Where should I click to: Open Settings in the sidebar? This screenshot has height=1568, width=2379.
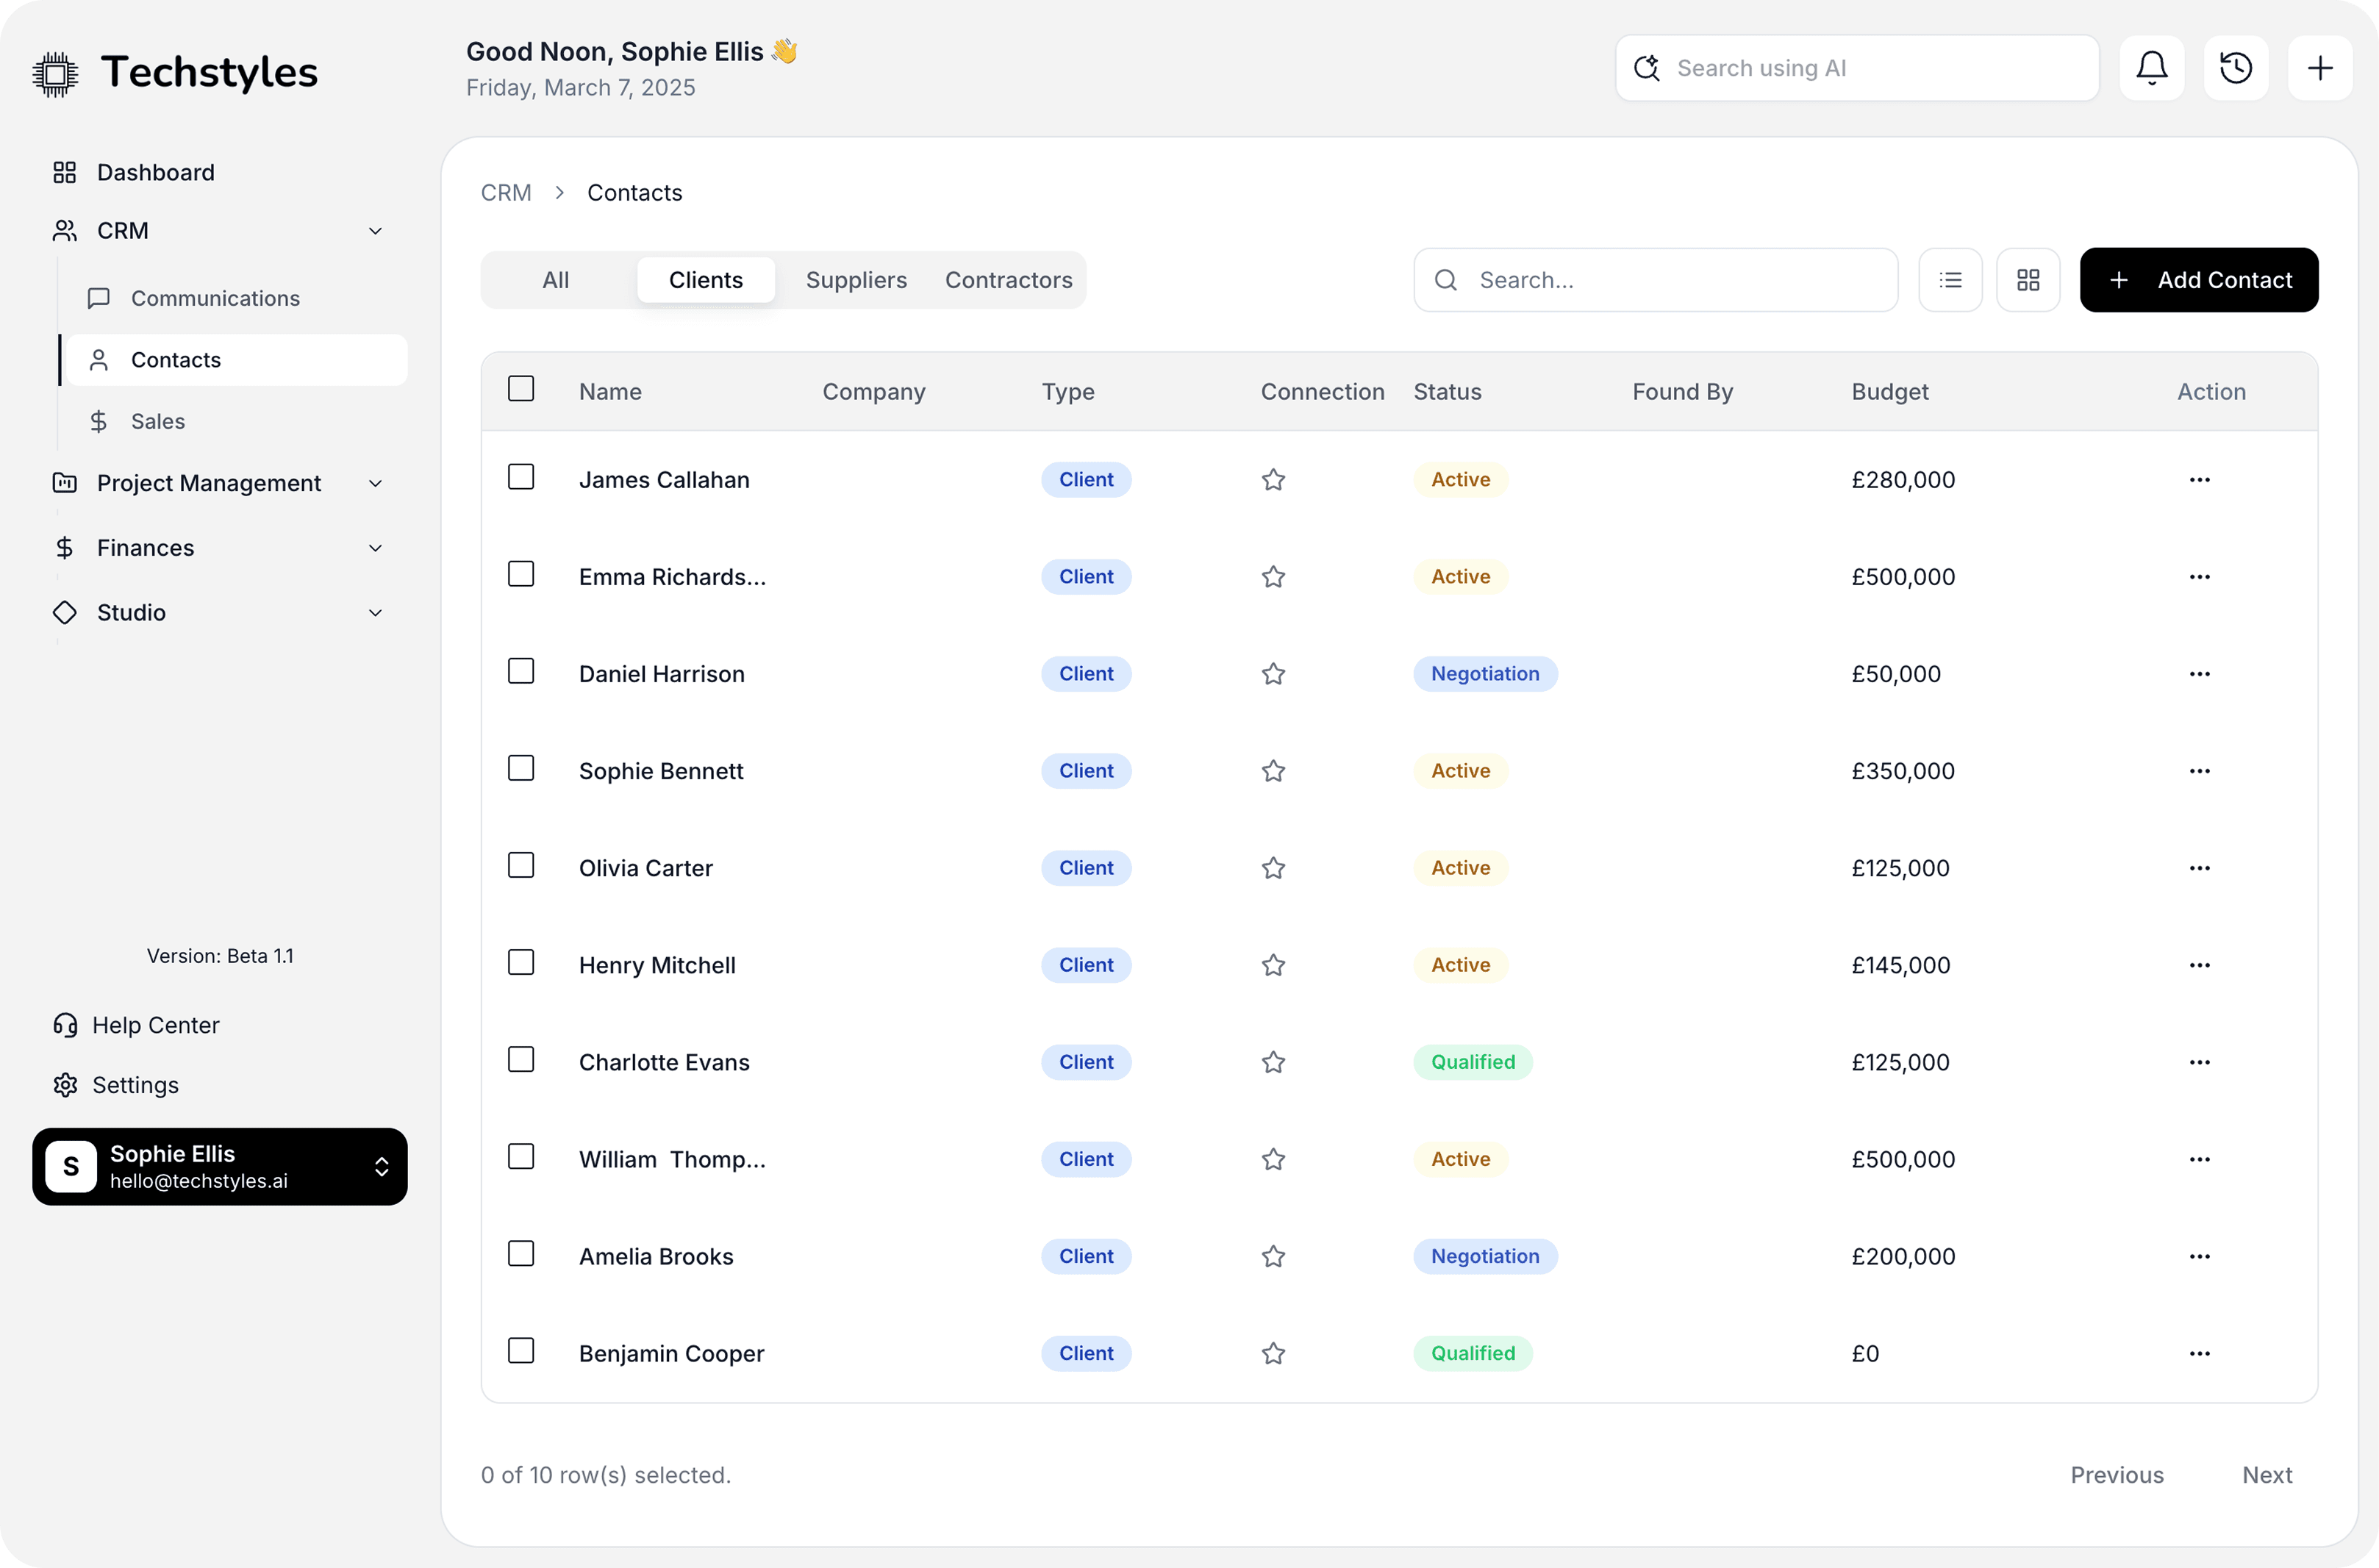[x=116, y=1085]
